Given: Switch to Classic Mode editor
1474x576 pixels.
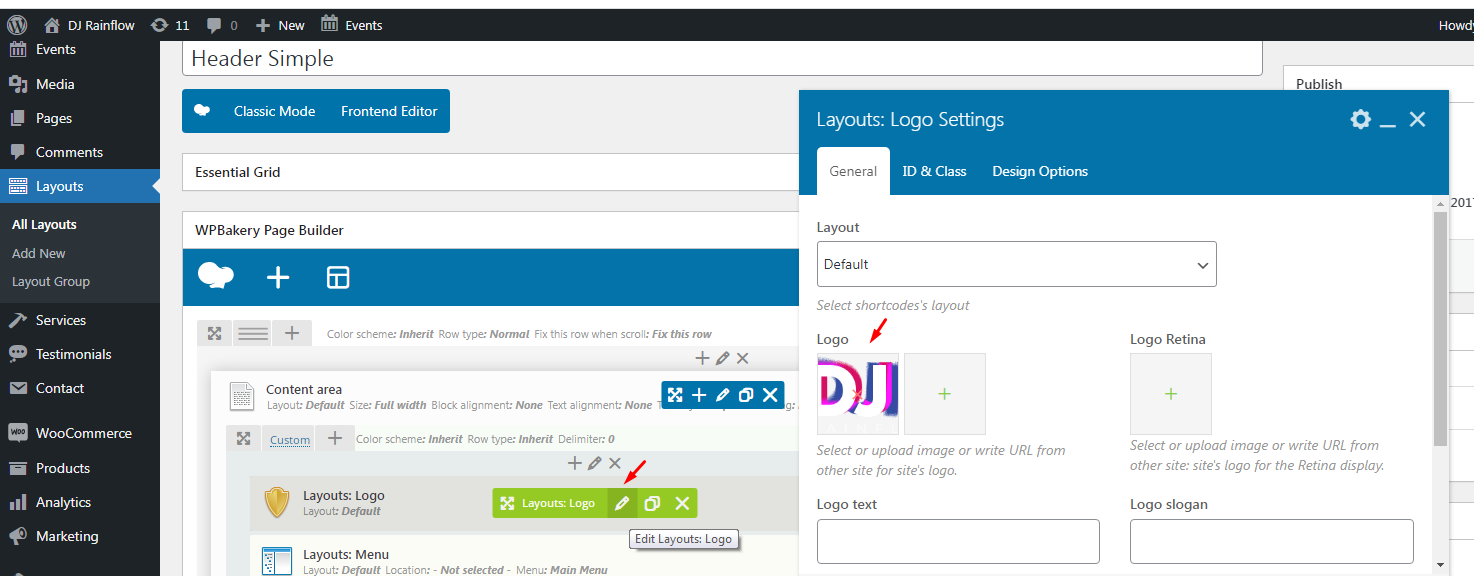Looking at the screenshot, I should tap(274, 111).
